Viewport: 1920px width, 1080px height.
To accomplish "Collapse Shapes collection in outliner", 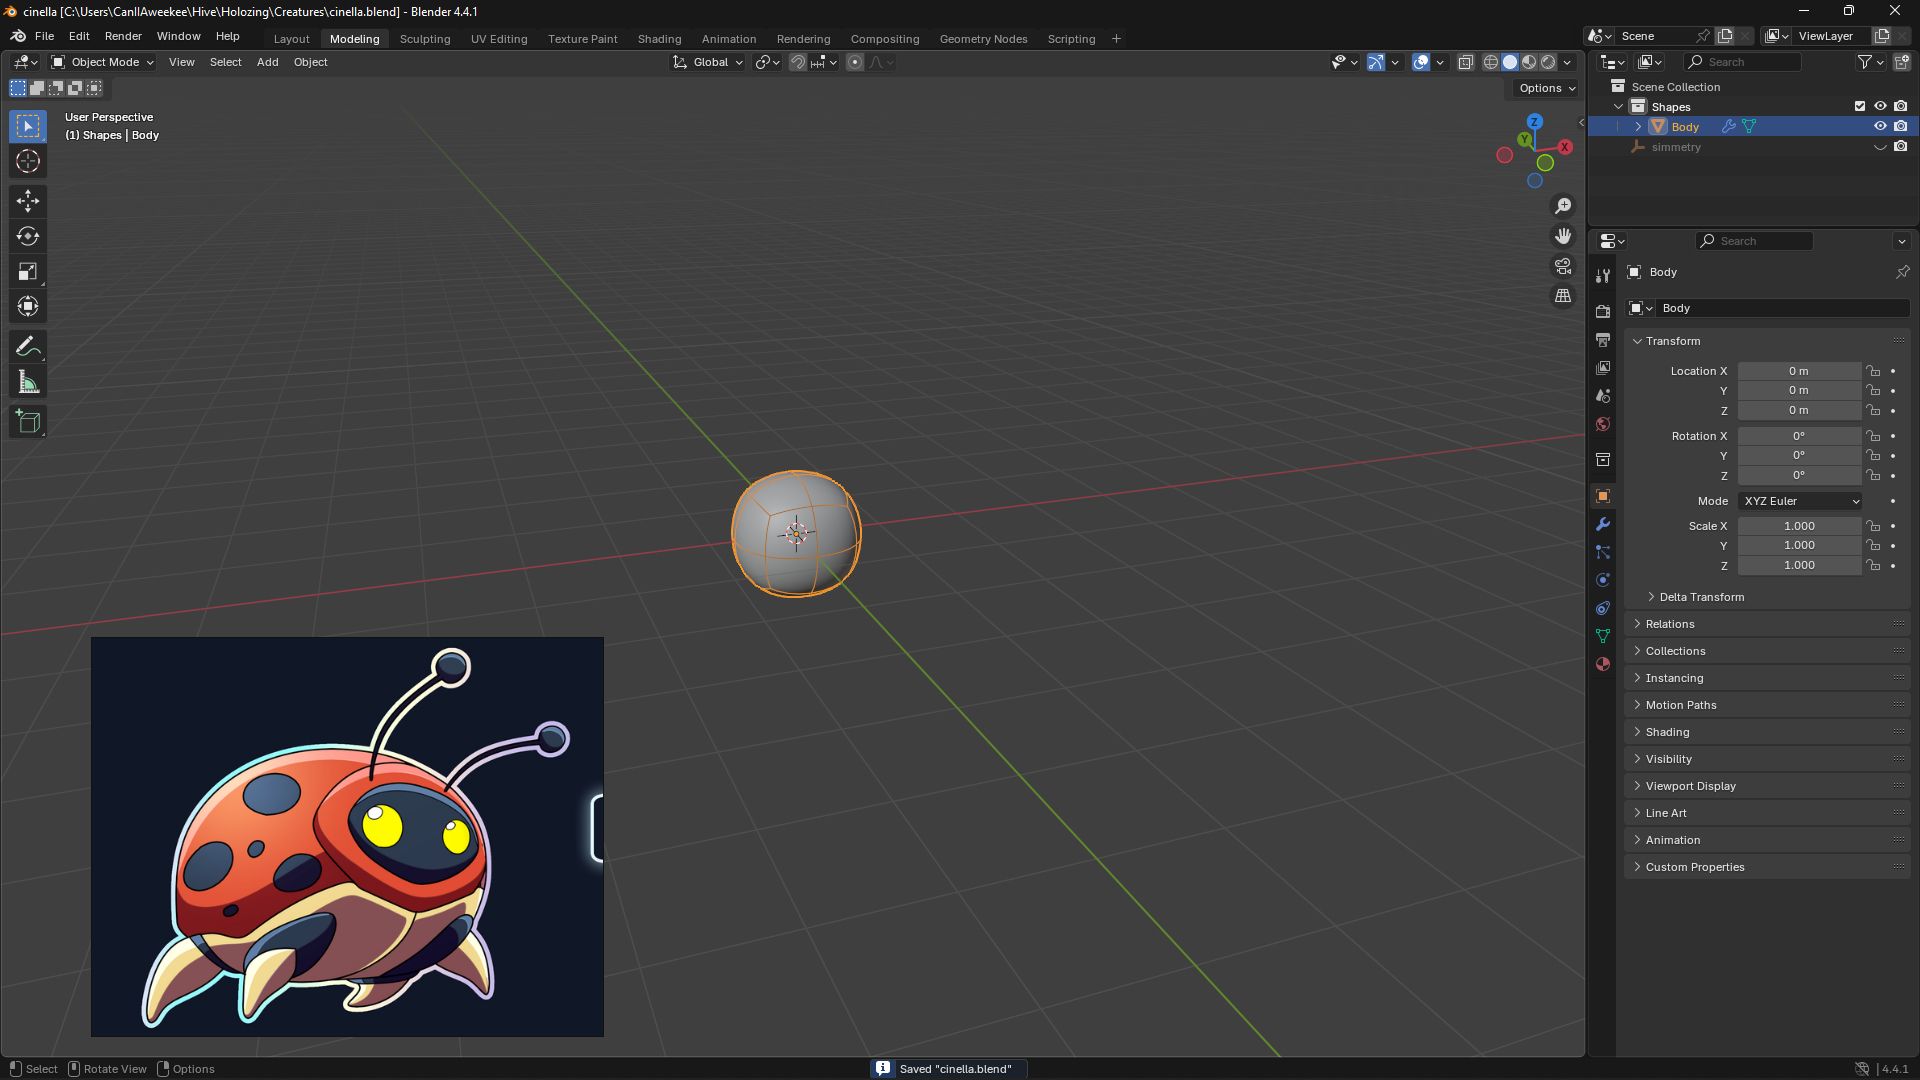I will (x=1618, y=107).
